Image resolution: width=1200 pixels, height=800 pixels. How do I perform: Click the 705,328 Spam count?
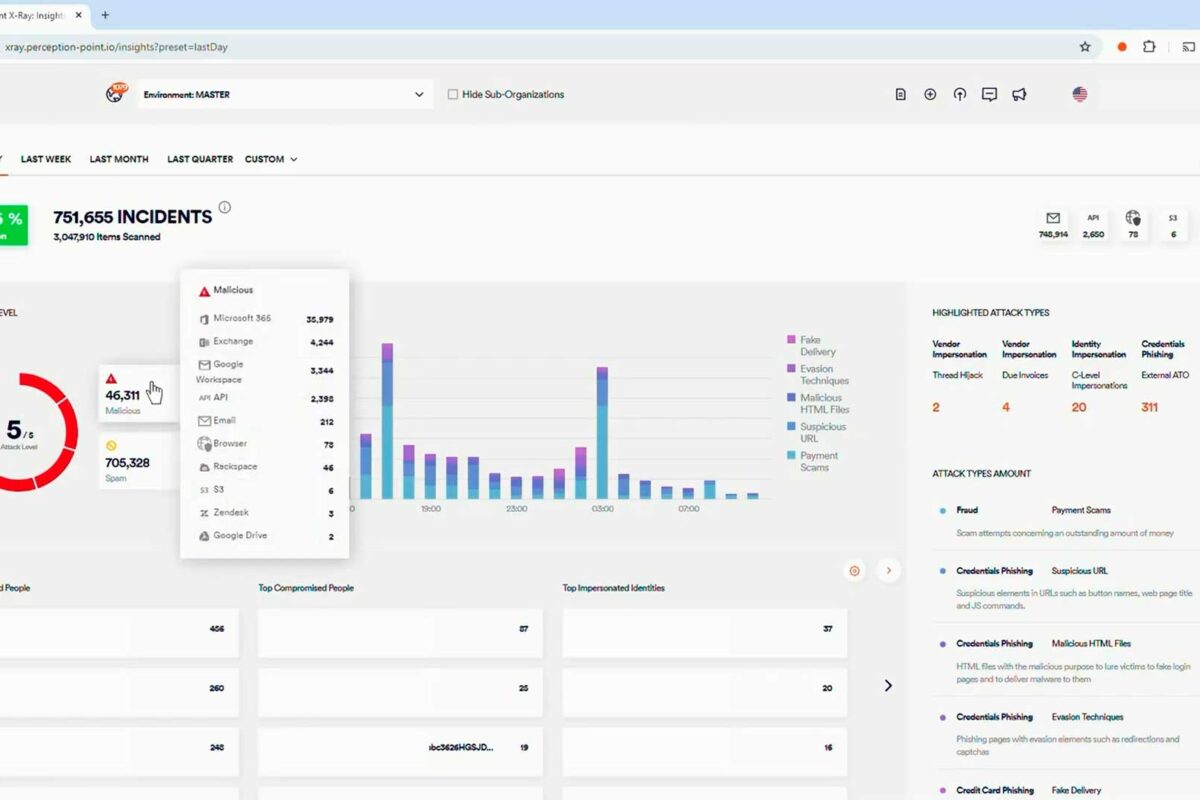pyautogui.click(x=127, y=462)
